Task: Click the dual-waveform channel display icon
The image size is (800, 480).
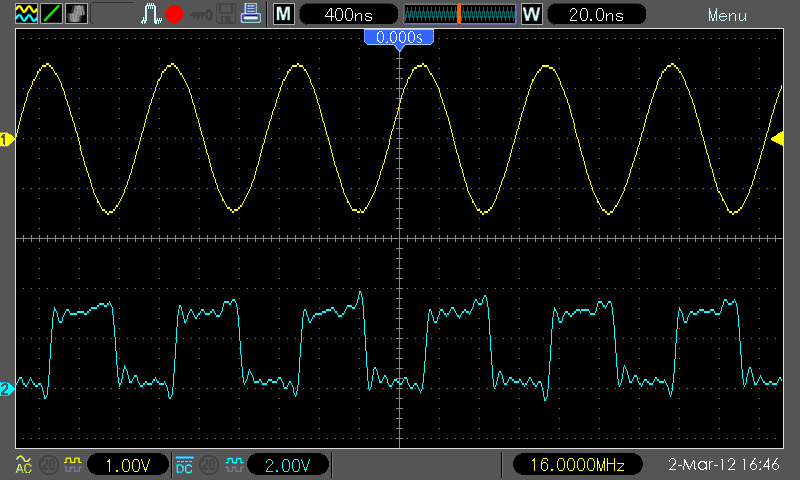Action: tap(26, 14)
